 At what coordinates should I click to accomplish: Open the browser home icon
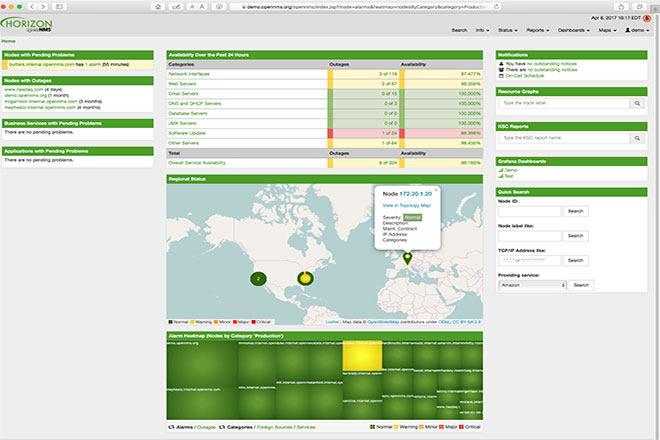pos(158,7)
